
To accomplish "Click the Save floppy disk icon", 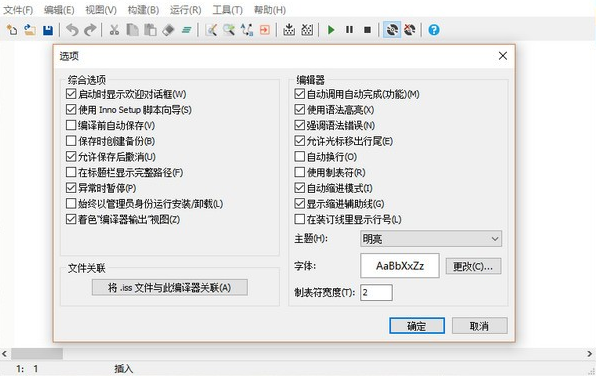I will [48, 30].
